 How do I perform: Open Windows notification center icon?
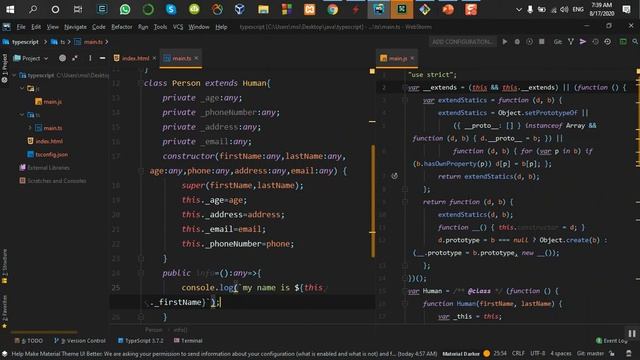(x=627, y=9)
